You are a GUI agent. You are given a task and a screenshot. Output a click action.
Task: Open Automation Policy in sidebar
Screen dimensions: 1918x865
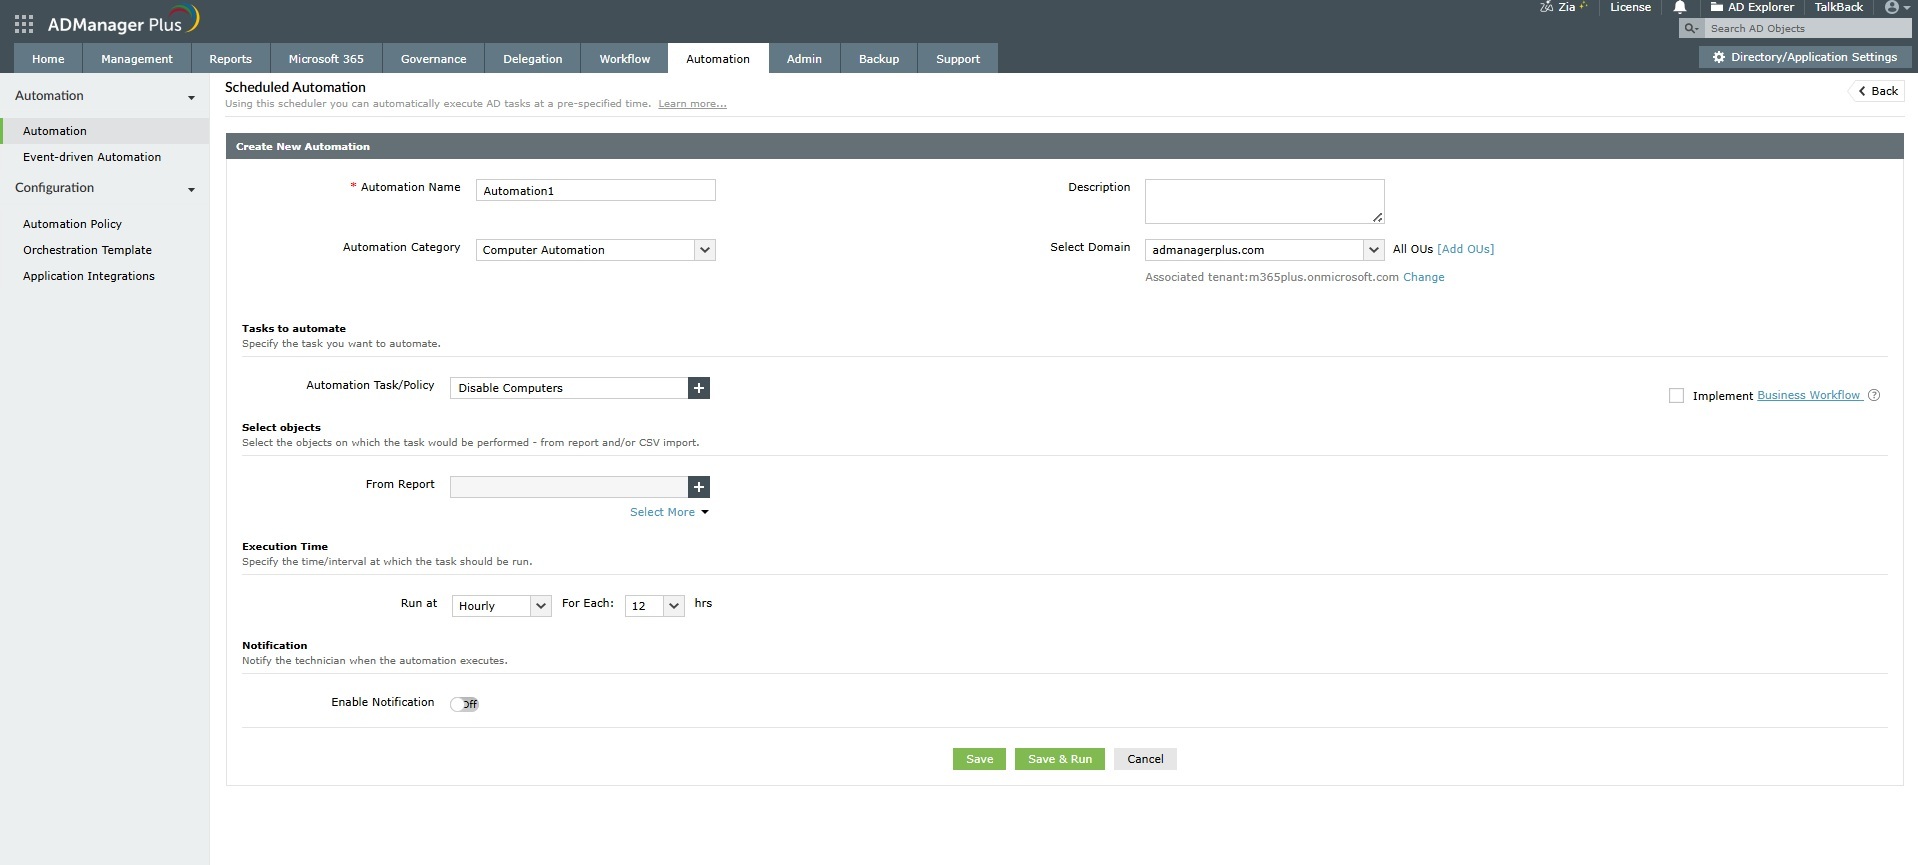pos(72,224)
